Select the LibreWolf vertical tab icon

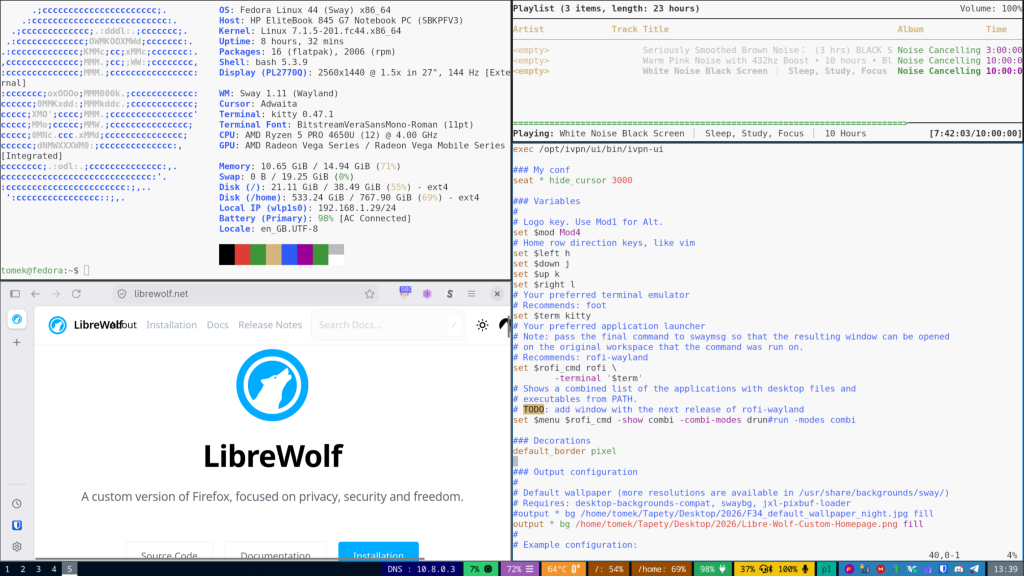point(17,319)
